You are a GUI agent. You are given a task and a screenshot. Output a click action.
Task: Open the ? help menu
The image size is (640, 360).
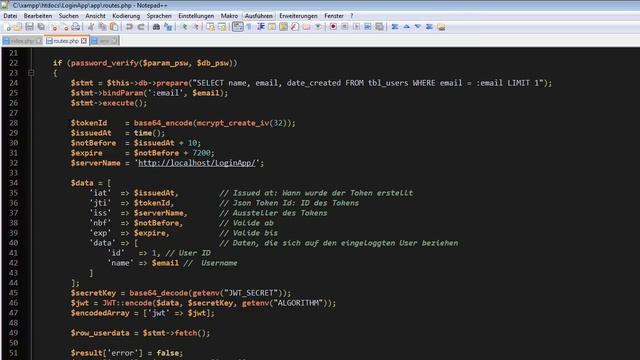351,16
